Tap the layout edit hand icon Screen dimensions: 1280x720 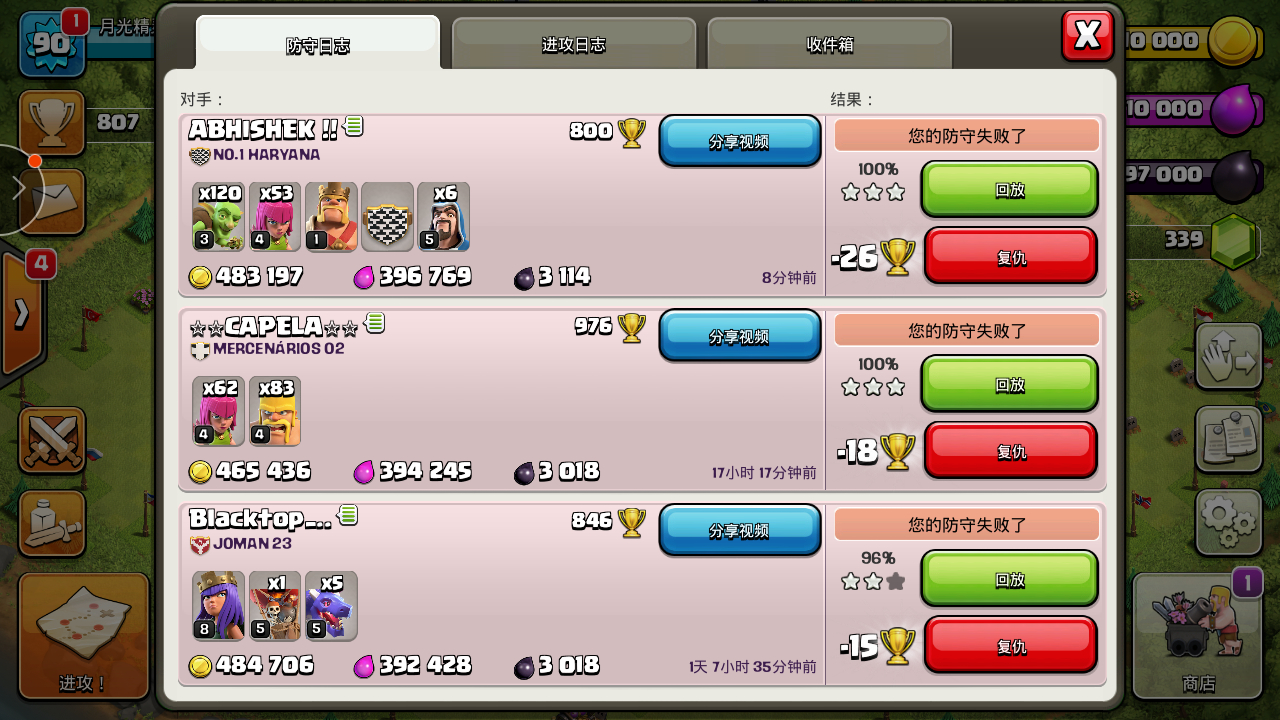point(1228,354)
